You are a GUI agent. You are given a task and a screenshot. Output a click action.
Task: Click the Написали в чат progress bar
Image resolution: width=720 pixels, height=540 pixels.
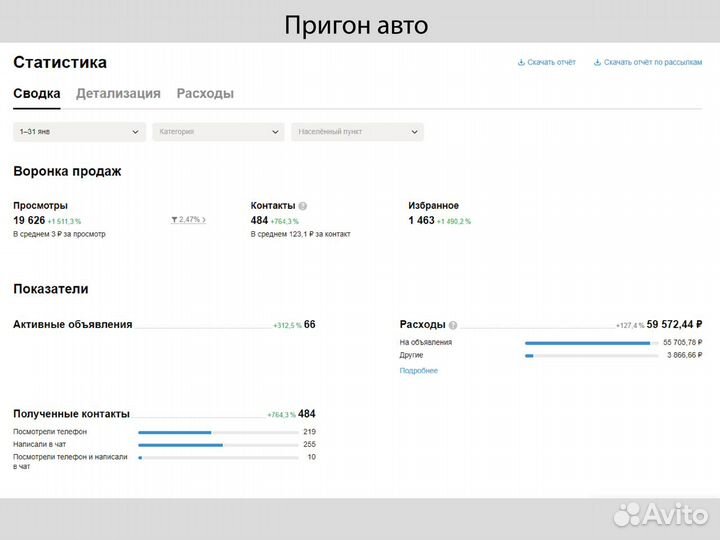[x=218, y=445]
